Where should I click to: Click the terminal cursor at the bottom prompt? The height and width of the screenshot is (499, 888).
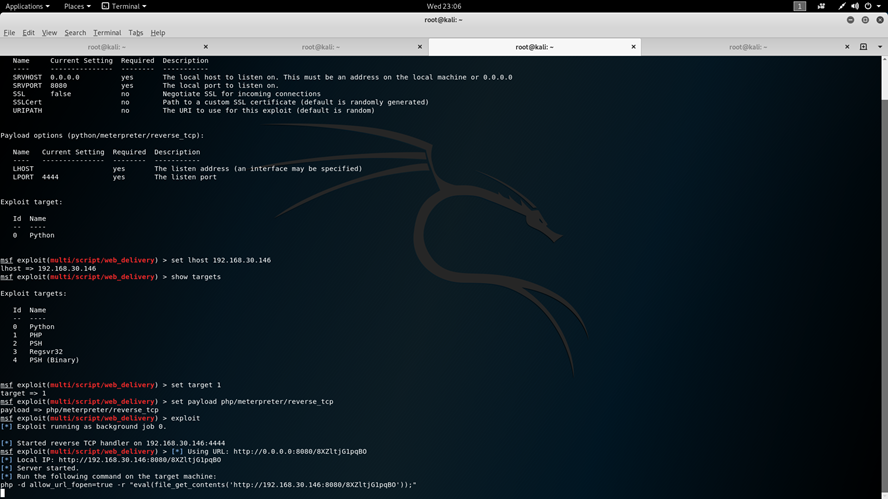[2, 493]
